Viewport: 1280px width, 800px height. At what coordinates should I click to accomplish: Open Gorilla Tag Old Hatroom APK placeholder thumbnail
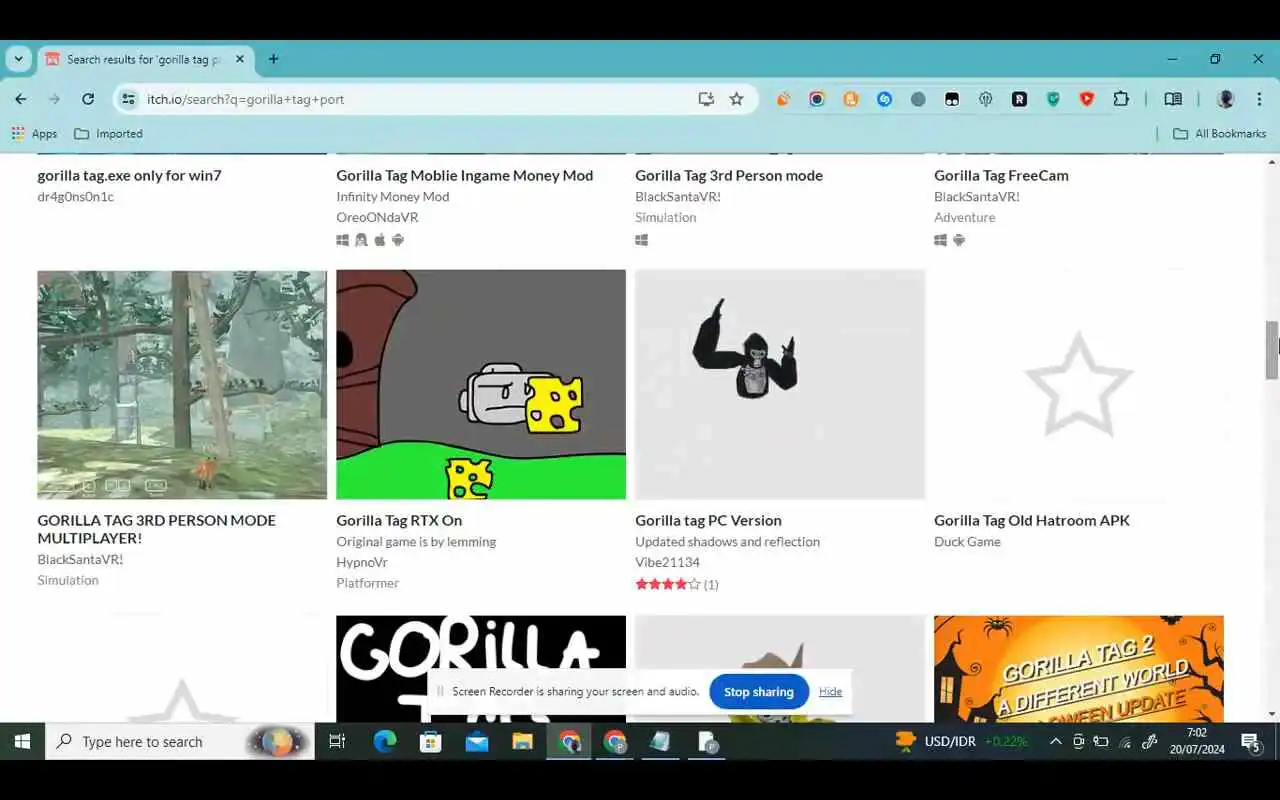pyautogui.click(x=1079, y=384)
